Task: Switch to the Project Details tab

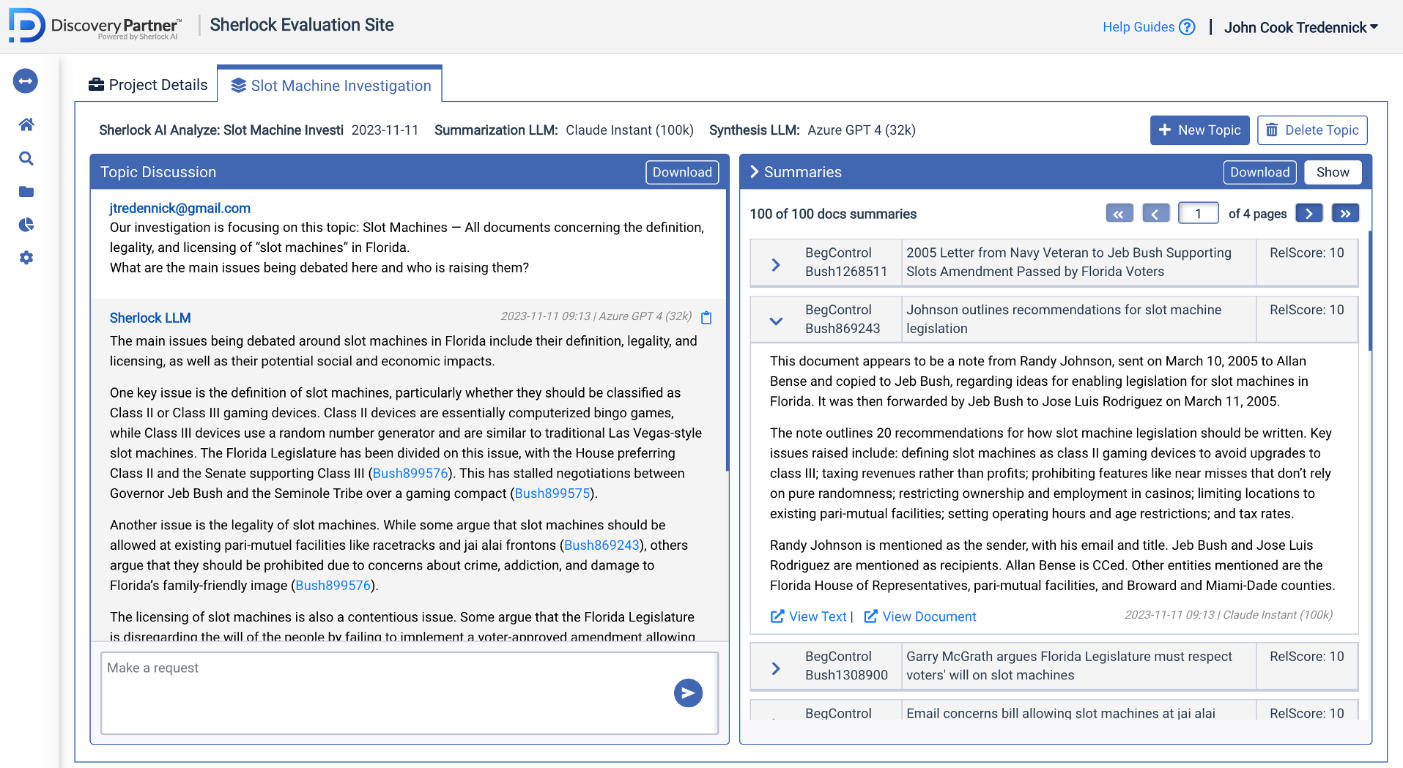Action: click(x=148, y=85)
